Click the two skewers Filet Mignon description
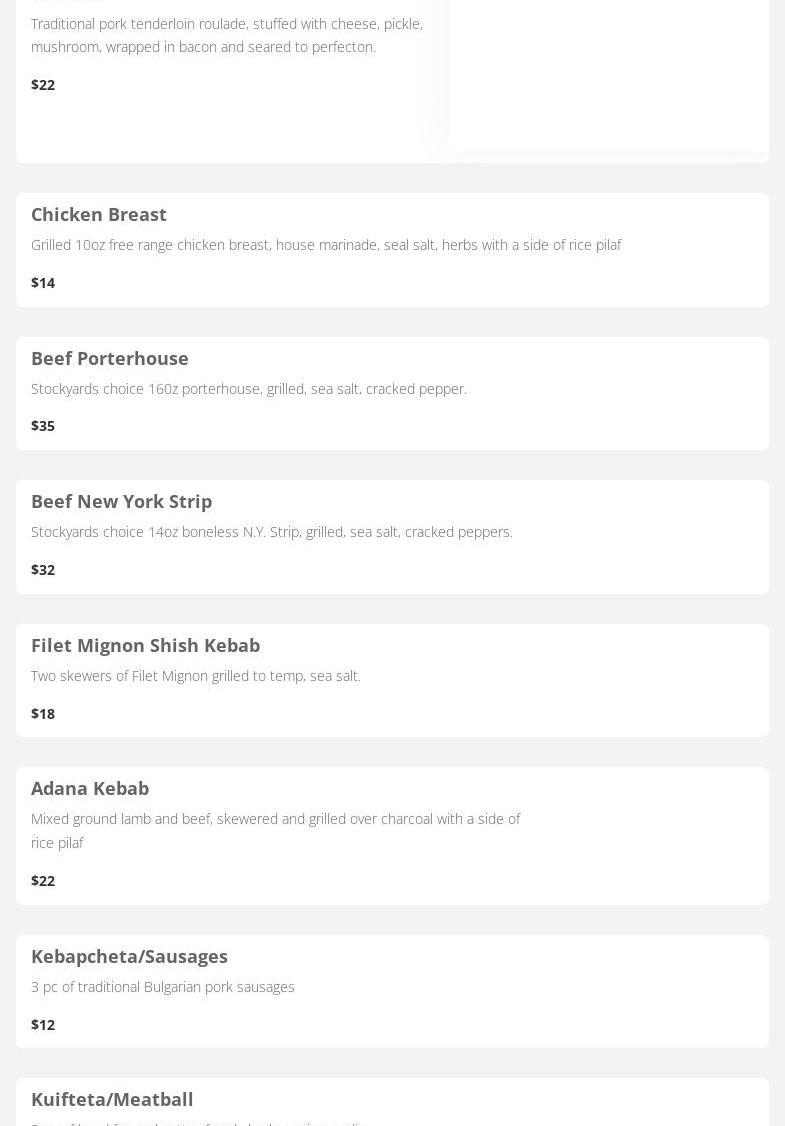This screenshot has height=1126, width=785. (195, 675)
